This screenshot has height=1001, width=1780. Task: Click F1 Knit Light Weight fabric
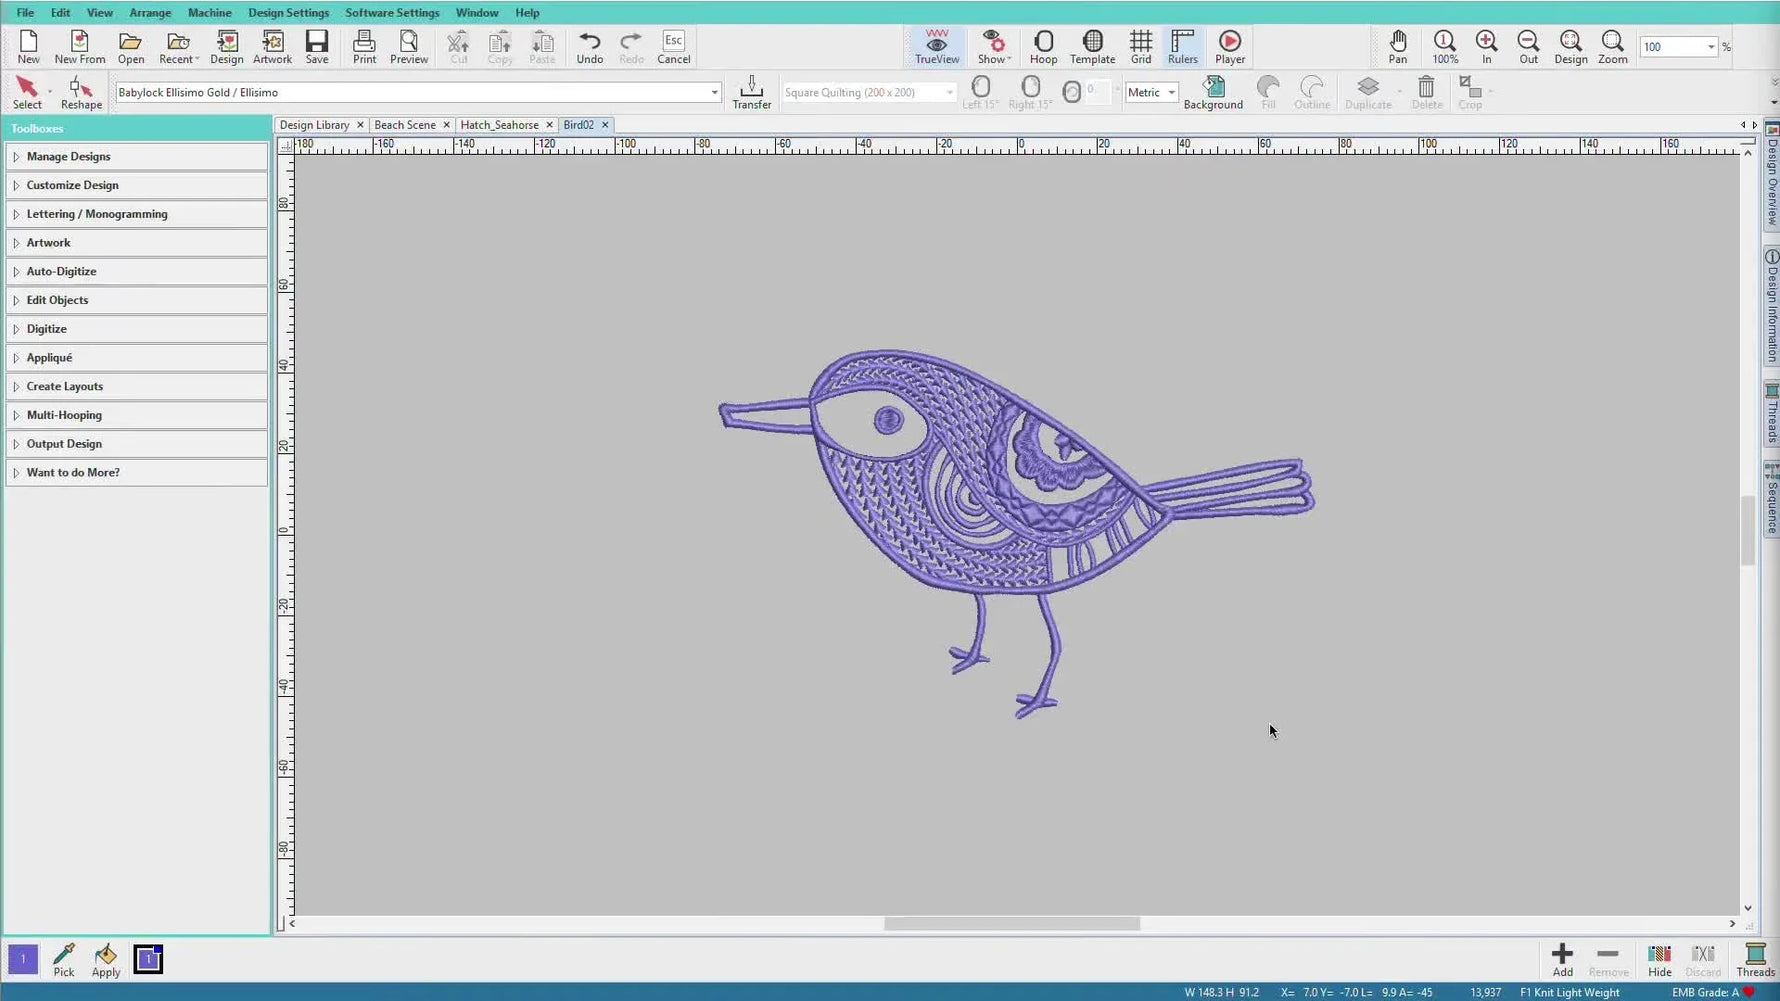[x=1569, y=992]
